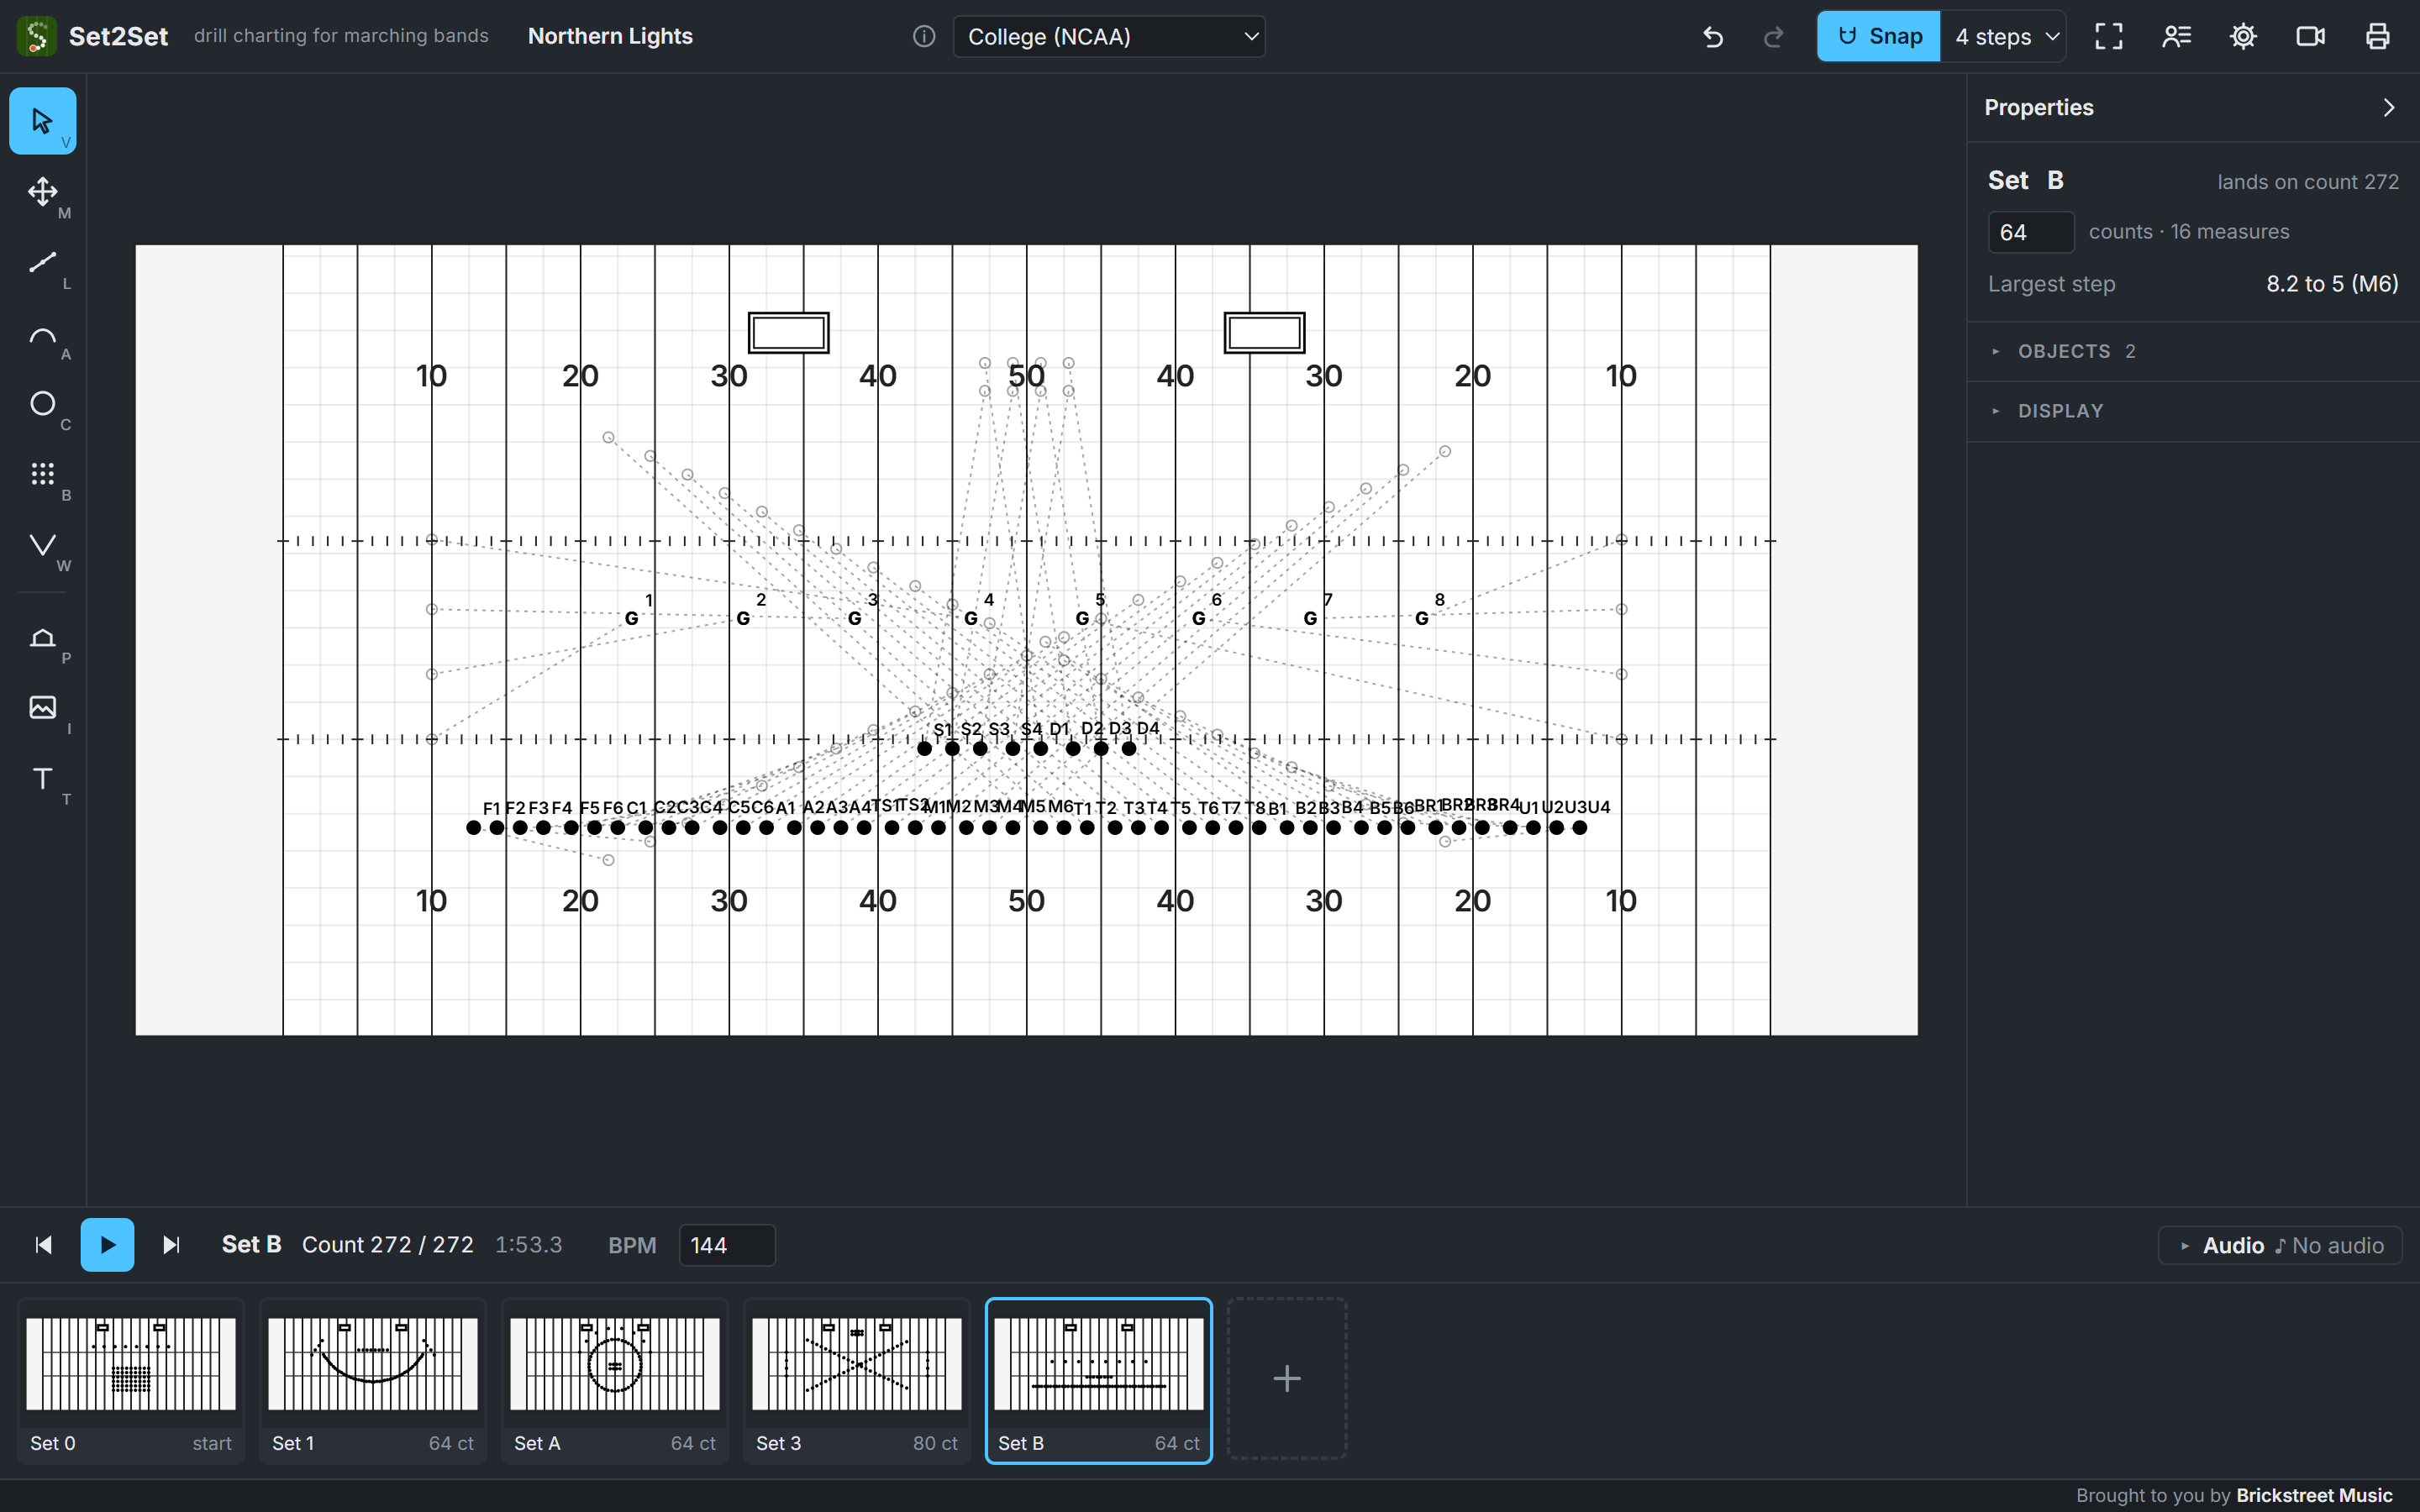Toggle light/dark theme
2420x1512 pixels.
[x=2243, y=37]
